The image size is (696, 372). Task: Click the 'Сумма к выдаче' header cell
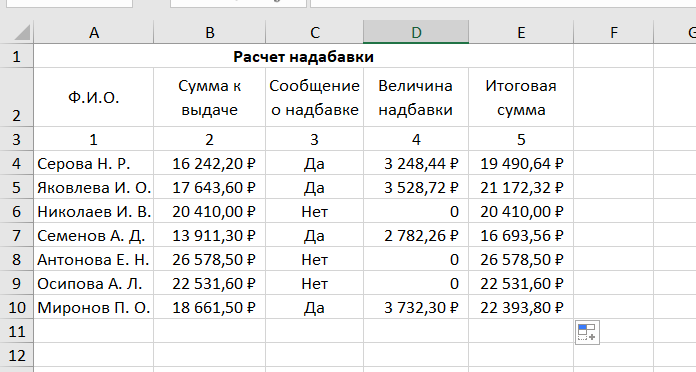pos(210,97)
